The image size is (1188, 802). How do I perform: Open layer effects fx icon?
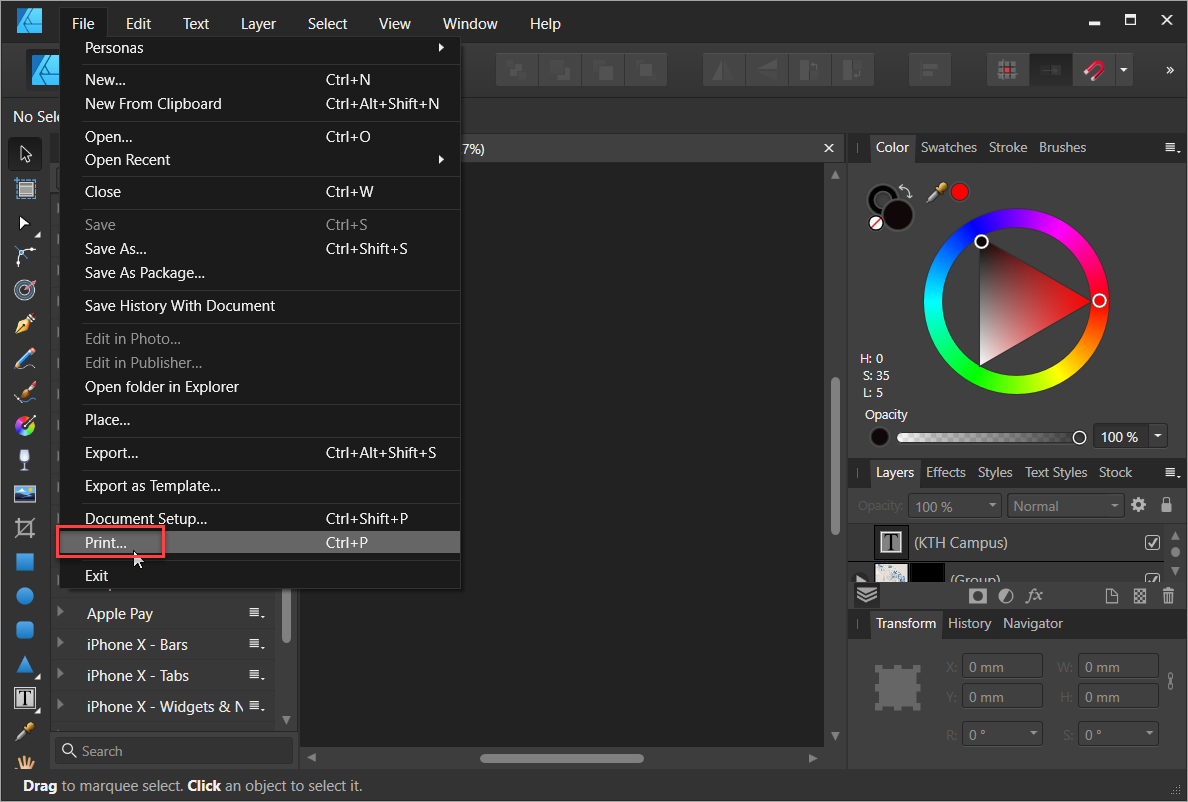(x=1034, y=596)
